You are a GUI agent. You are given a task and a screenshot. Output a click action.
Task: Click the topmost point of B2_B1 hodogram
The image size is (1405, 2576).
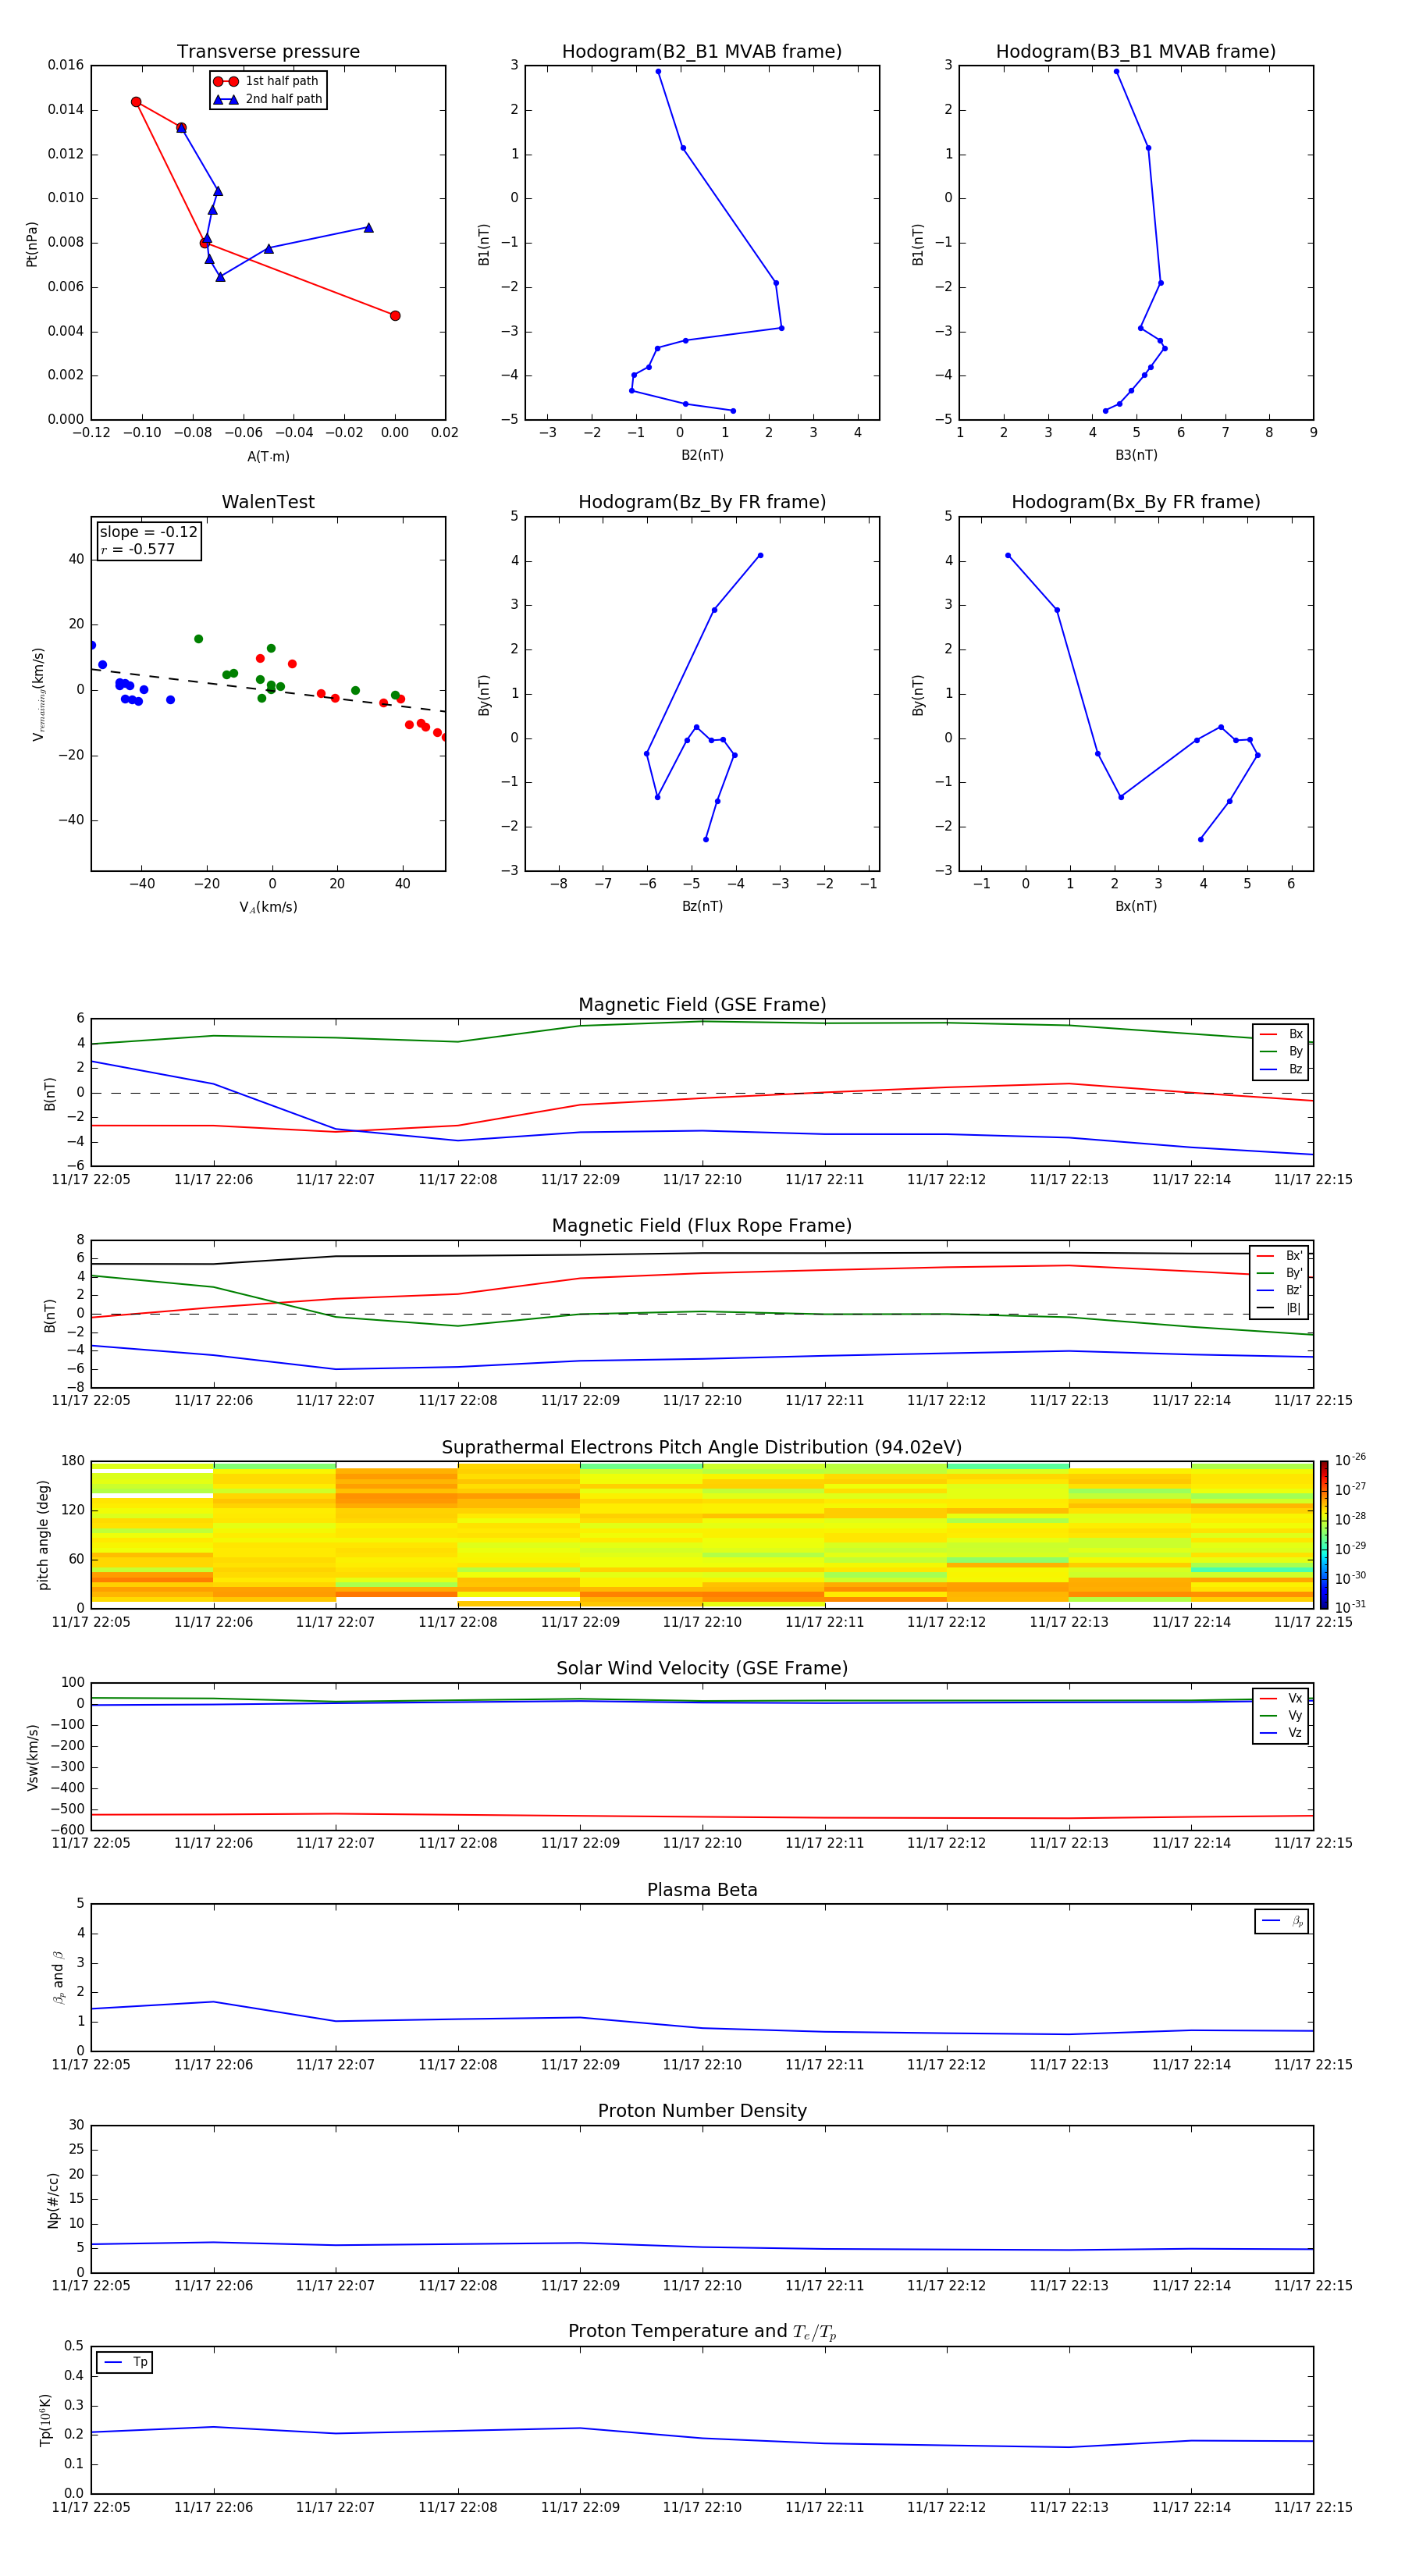click(x=658, y=71)
